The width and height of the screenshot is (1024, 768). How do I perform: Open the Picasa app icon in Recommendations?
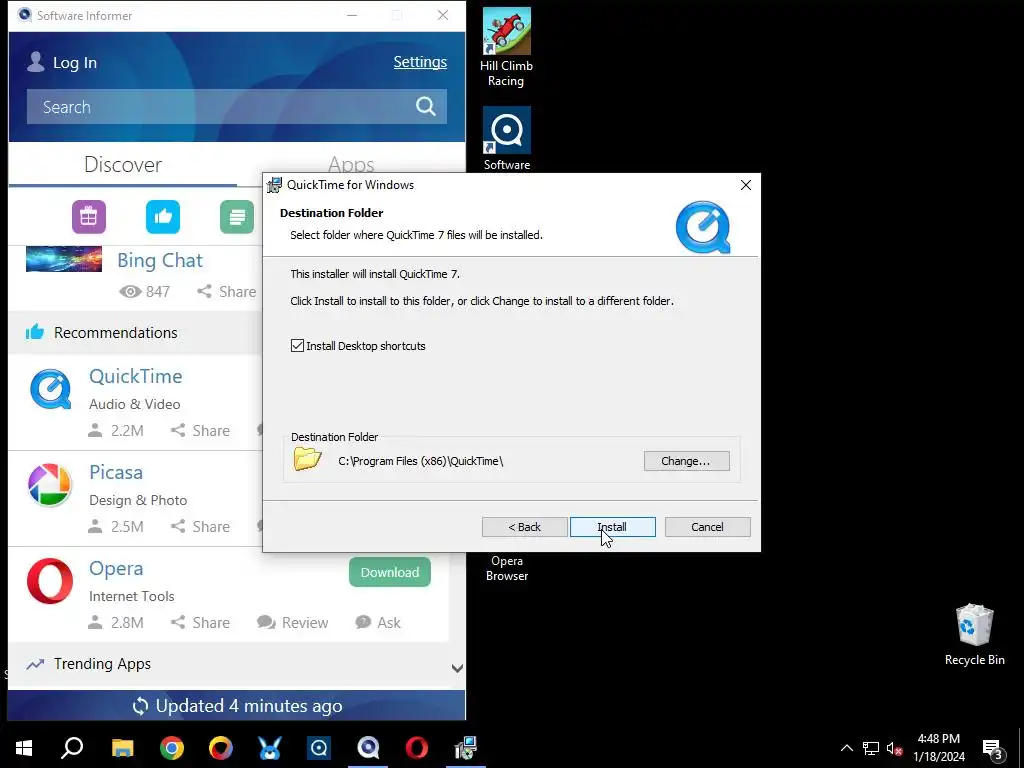(x=50, y=485)
